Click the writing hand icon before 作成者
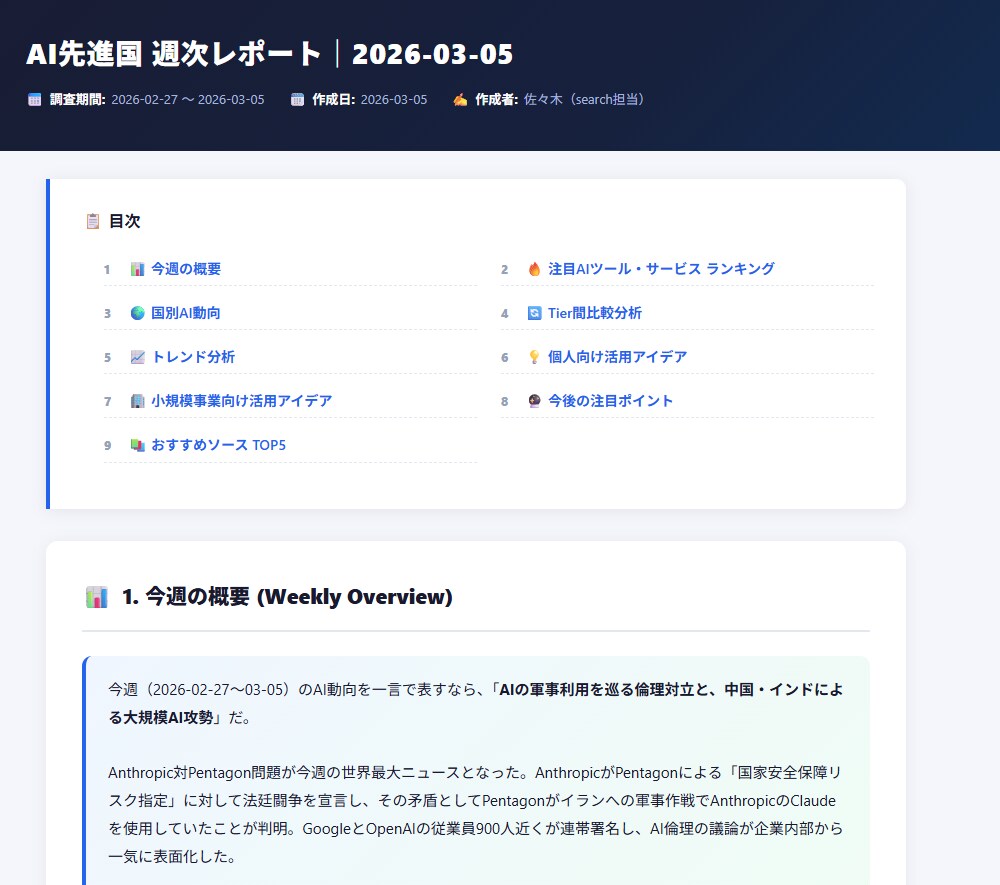The image size is (1000, 885). [460, 99]
